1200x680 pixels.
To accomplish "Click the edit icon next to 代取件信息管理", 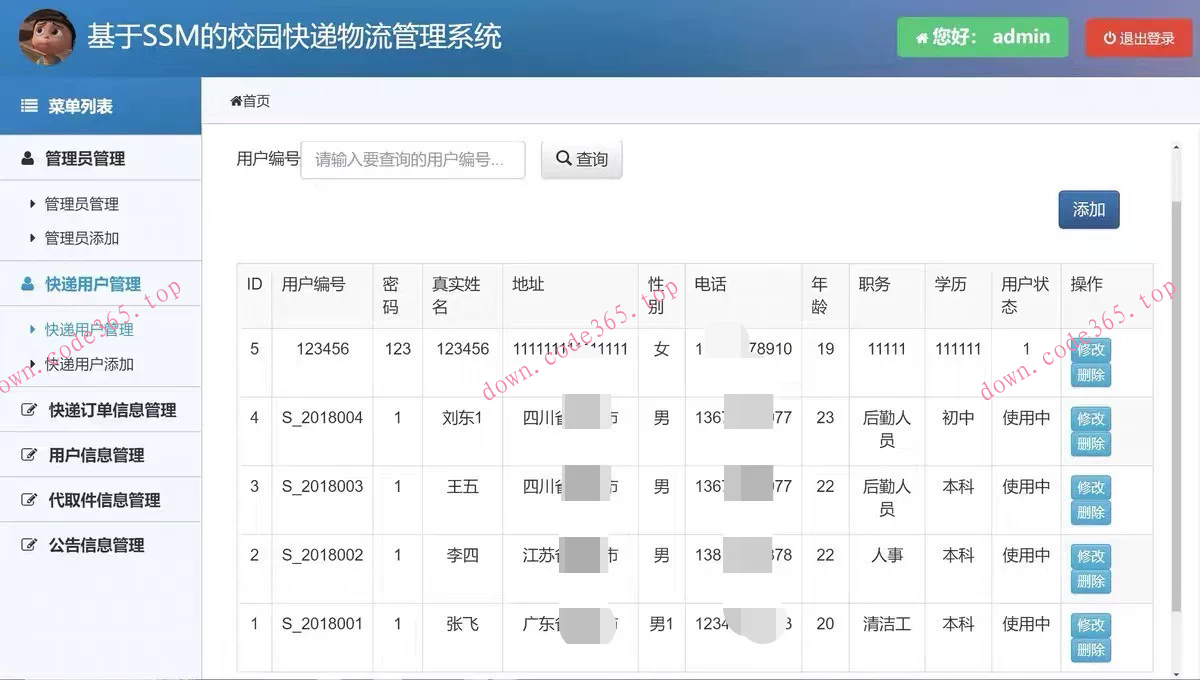I will click(x=27, y=500).
